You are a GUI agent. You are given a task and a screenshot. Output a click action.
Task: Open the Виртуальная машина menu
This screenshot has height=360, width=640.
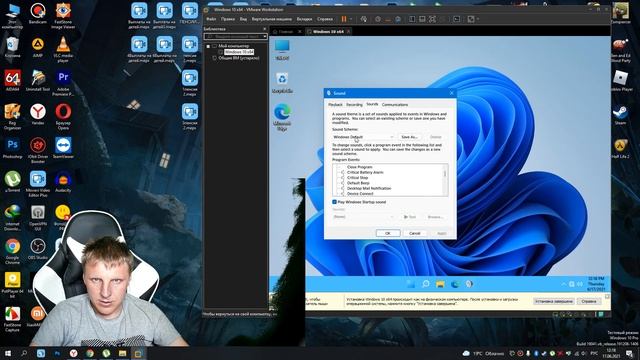[x=272, y=19]
